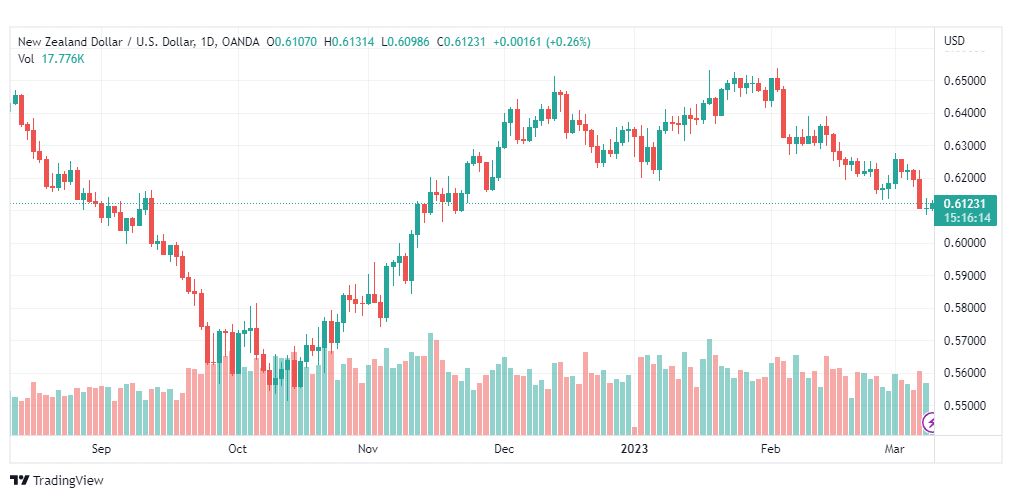Click the TradingView logo icon
Image resolution: width=1012 pixels, height=498 pixels.
19,481
